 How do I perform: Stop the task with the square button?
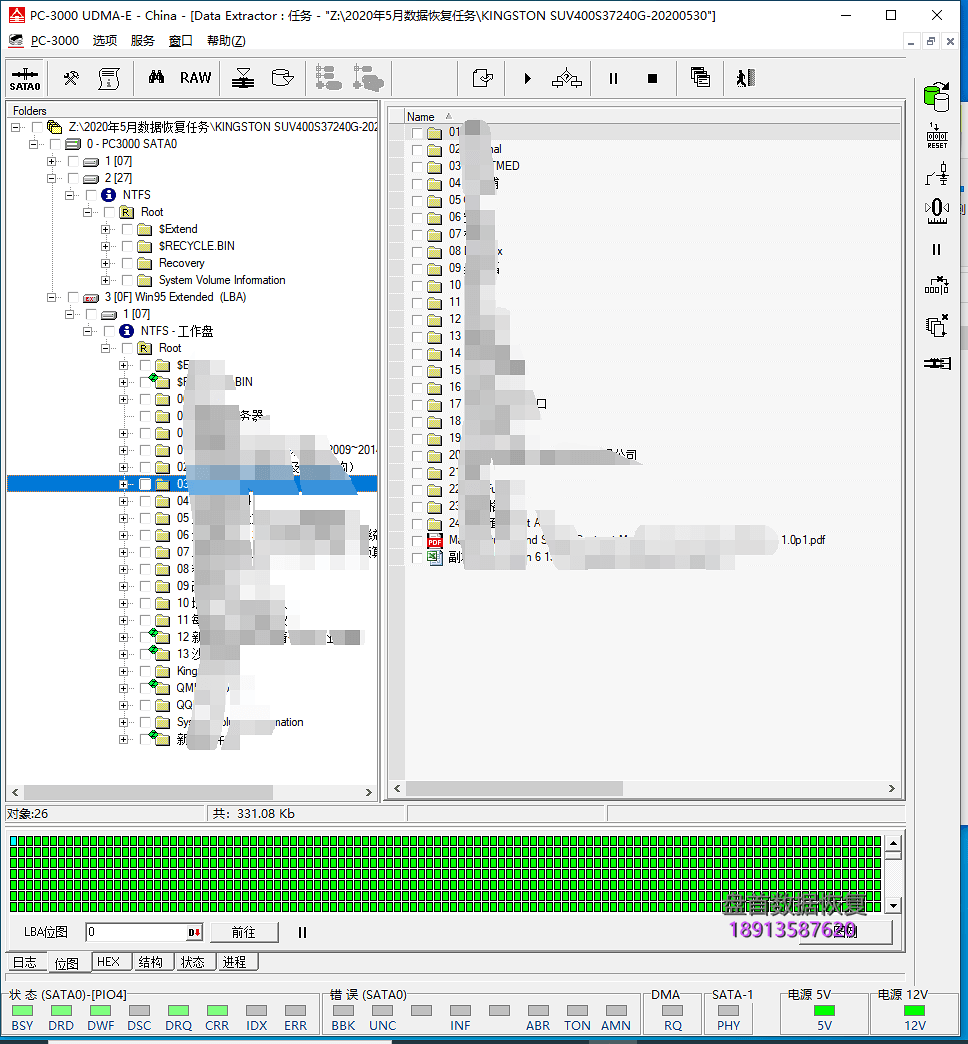pyautogui.click(x=652, y=79)
